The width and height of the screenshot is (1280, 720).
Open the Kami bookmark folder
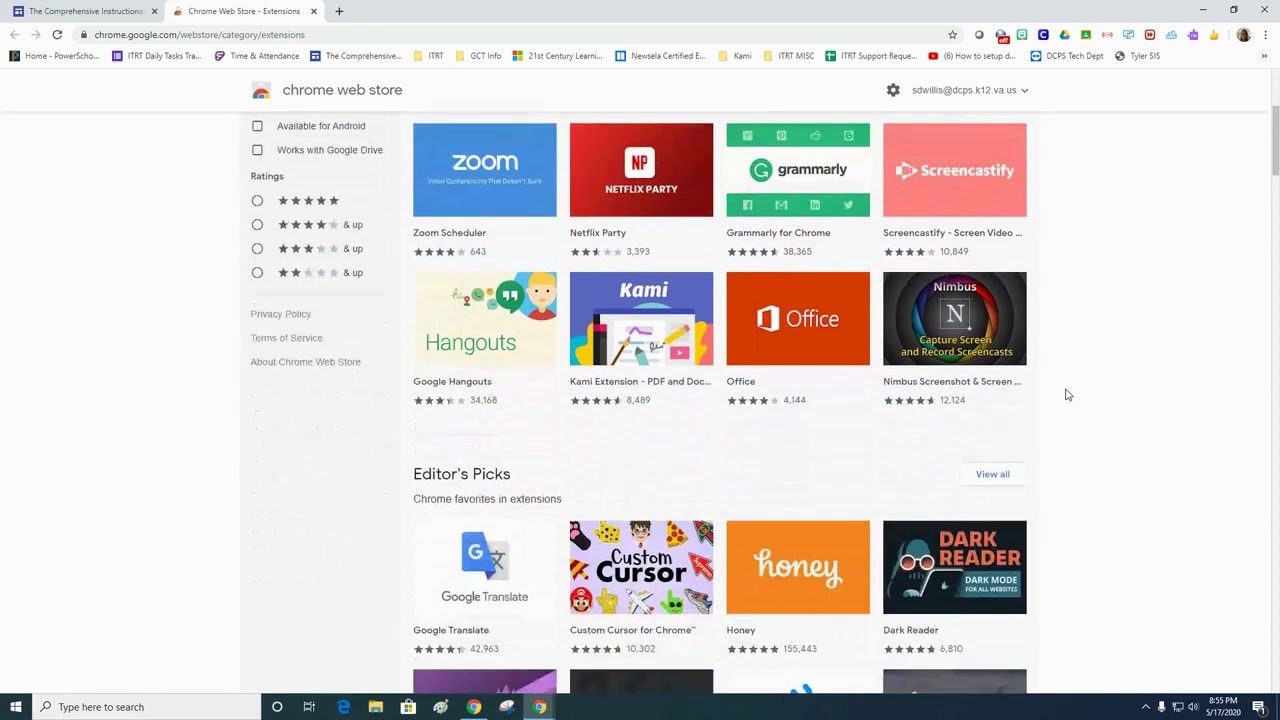(x=735, y=56)
